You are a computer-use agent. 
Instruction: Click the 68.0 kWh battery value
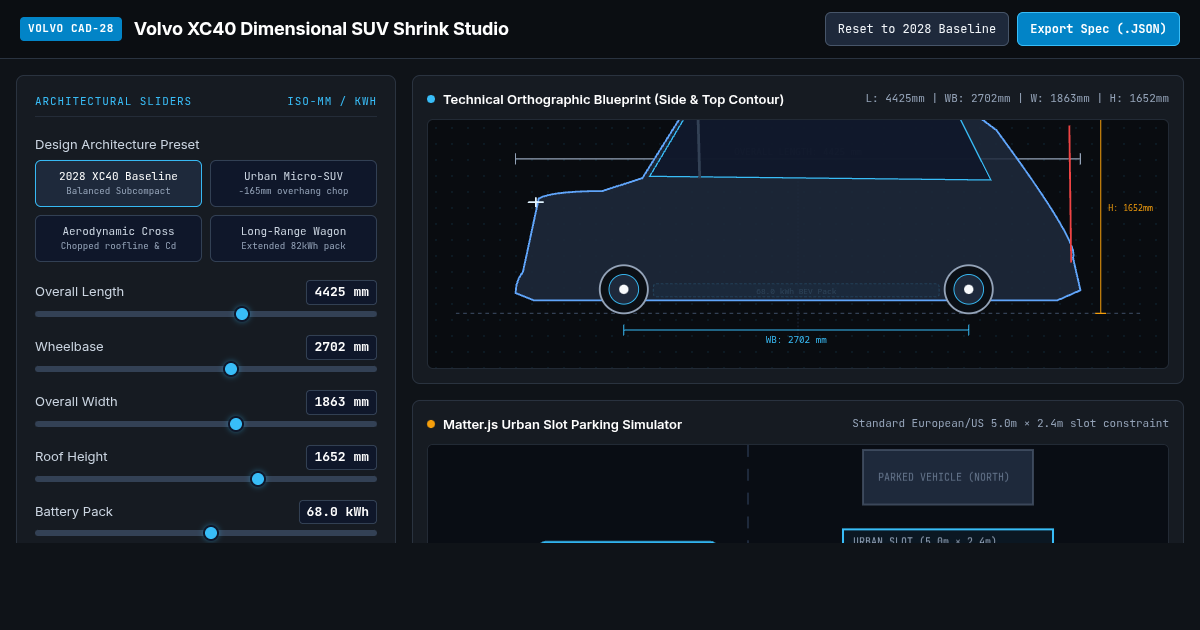pos(338,512)
